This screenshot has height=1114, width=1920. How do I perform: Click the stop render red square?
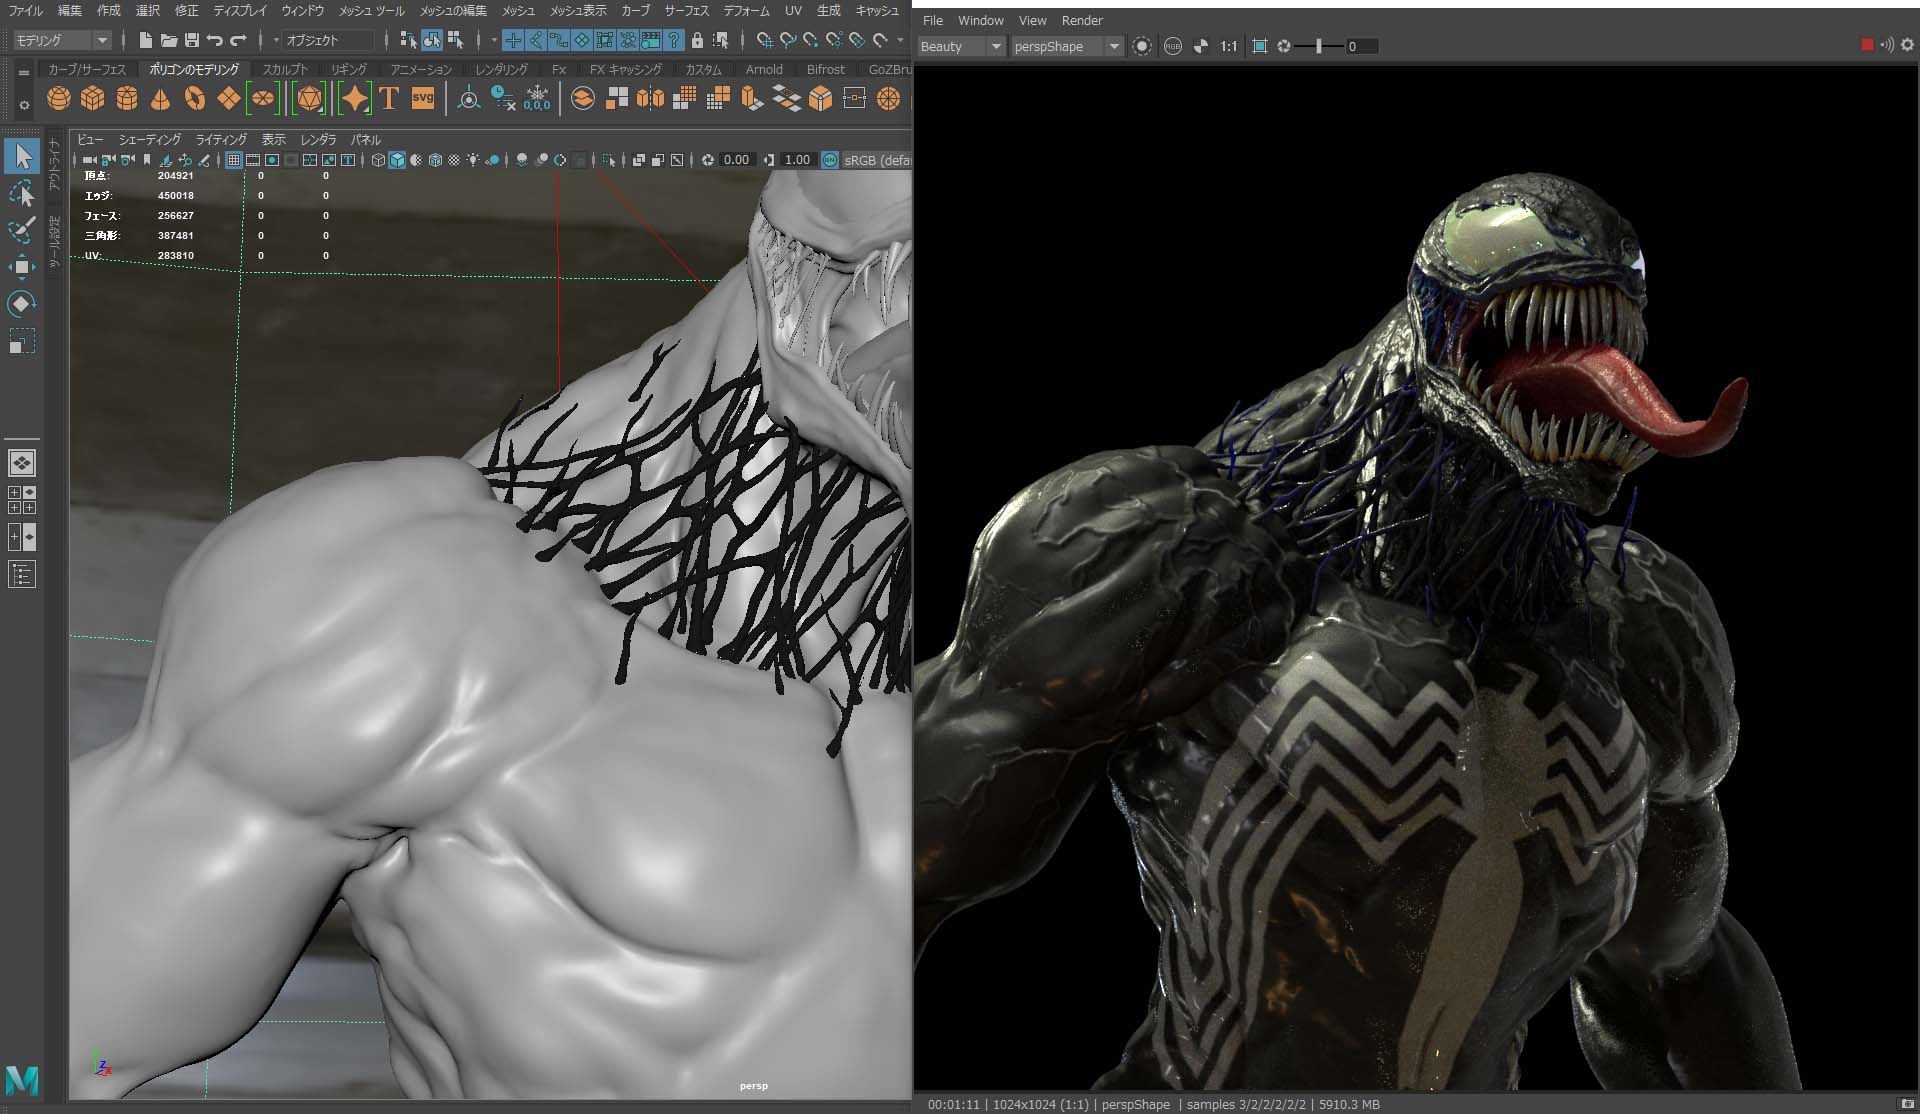coord(1867,45)
